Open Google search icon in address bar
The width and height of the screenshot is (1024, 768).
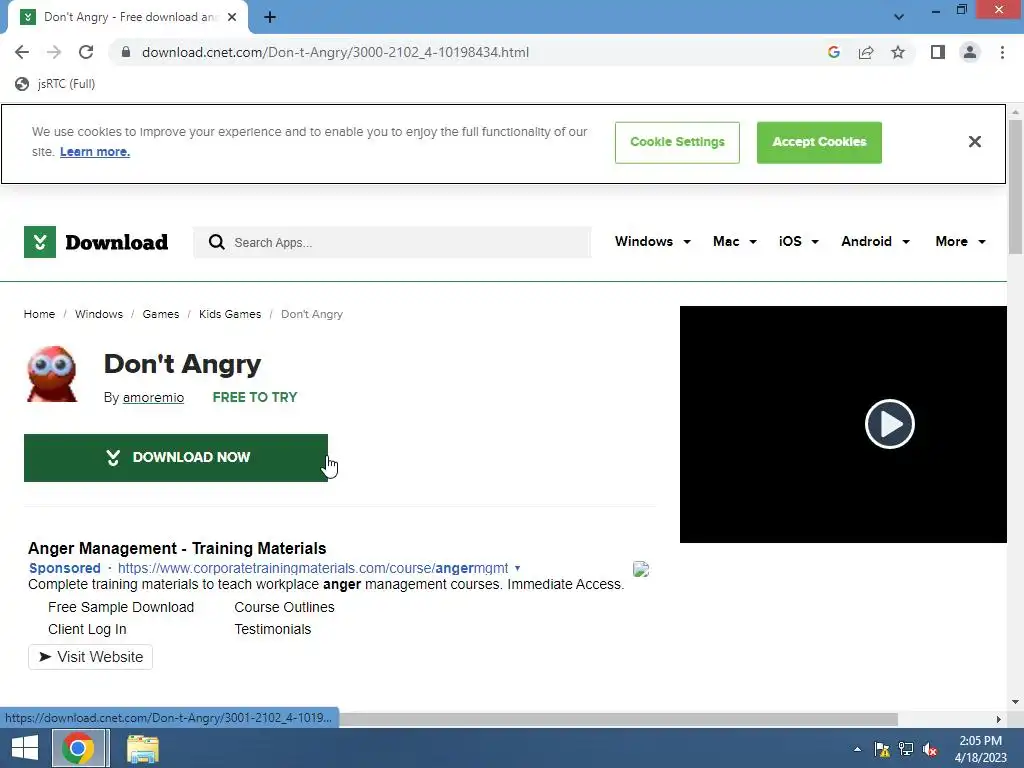tap(833, 52)
